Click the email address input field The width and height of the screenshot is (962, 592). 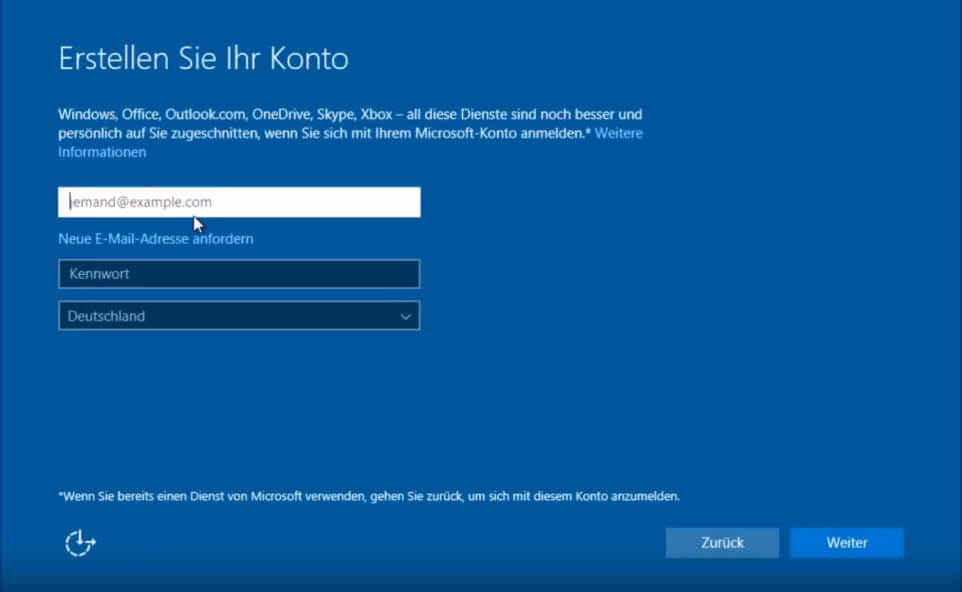pos(239,202)
